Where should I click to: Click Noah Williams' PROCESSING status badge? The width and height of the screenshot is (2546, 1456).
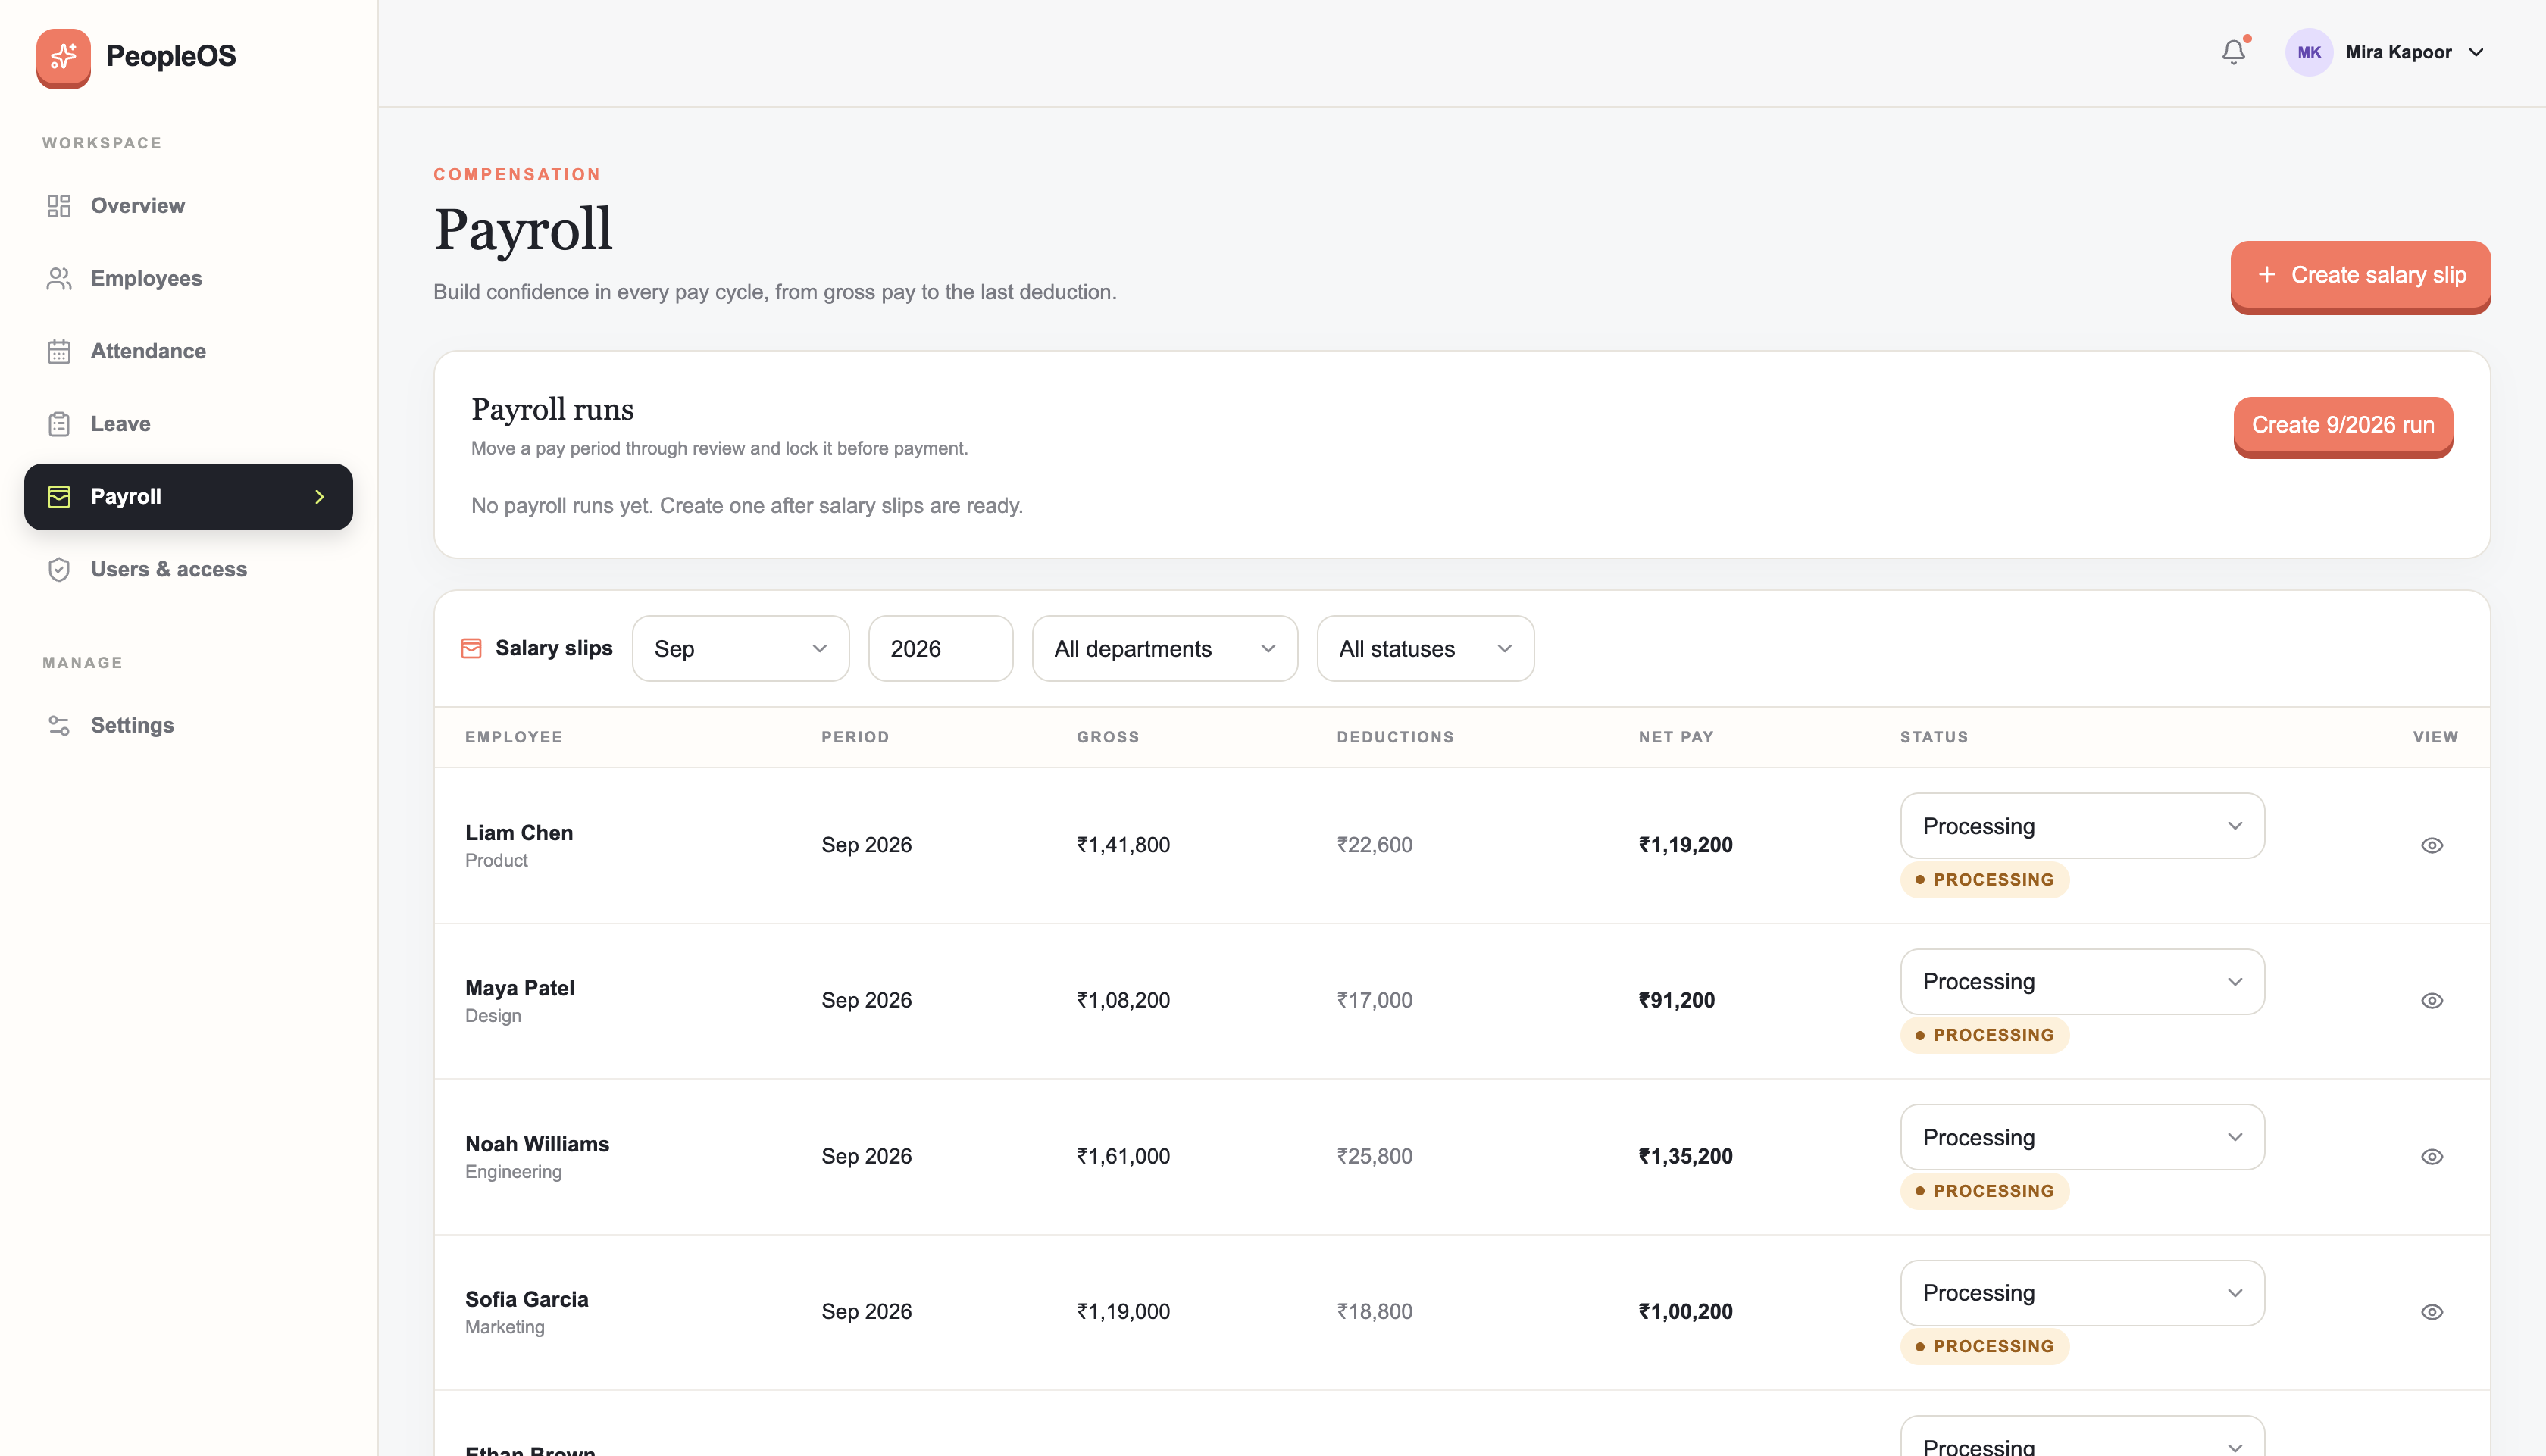tap(1984, 1191)
